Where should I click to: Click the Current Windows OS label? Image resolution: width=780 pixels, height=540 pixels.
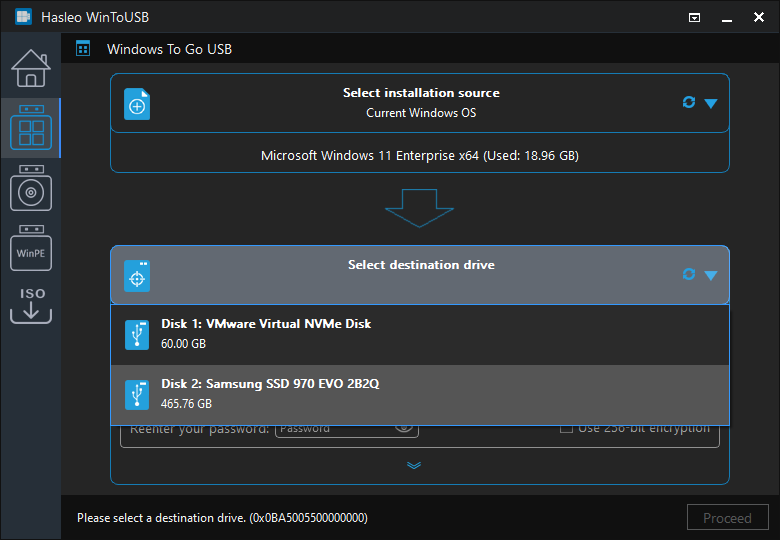(421, 113)
